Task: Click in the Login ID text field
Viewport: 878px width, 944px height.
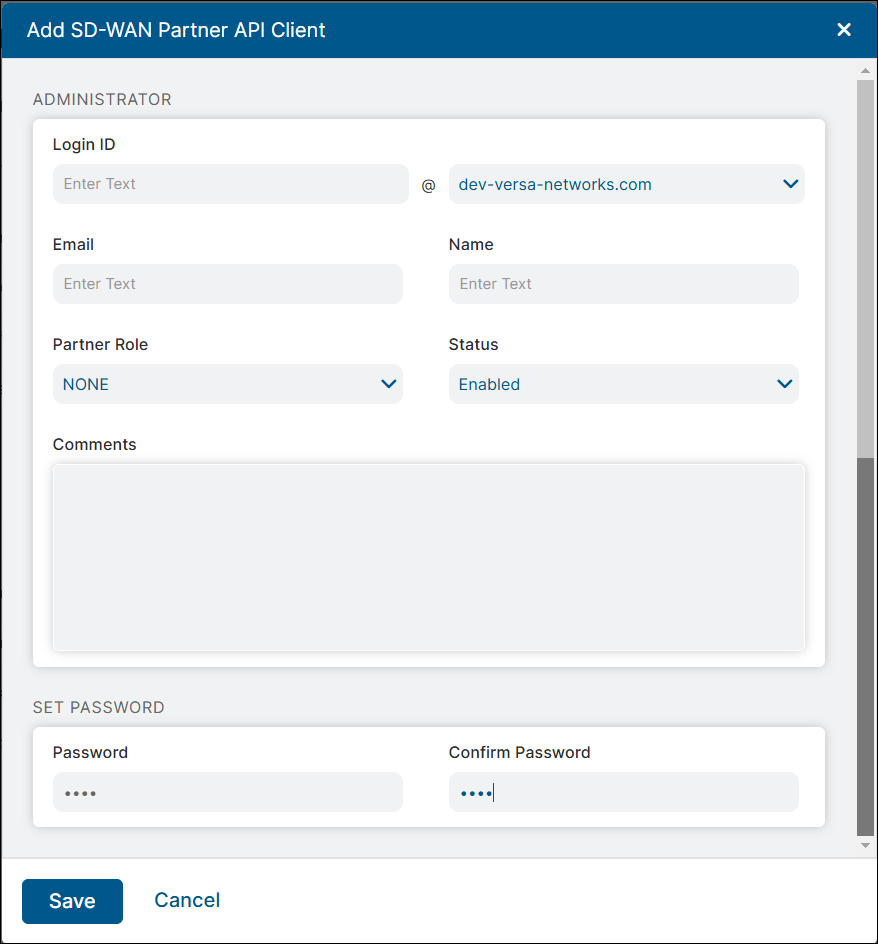Action: 230,184
